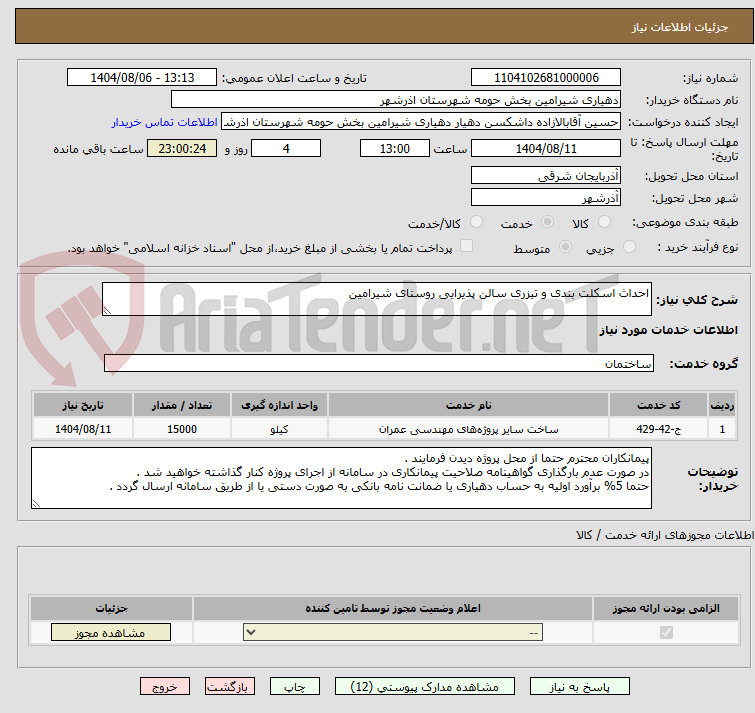Choose the 'متوسط' purchase type
Image resolution: width=755 pixels, height=713 pixels.
coord(566,247)
